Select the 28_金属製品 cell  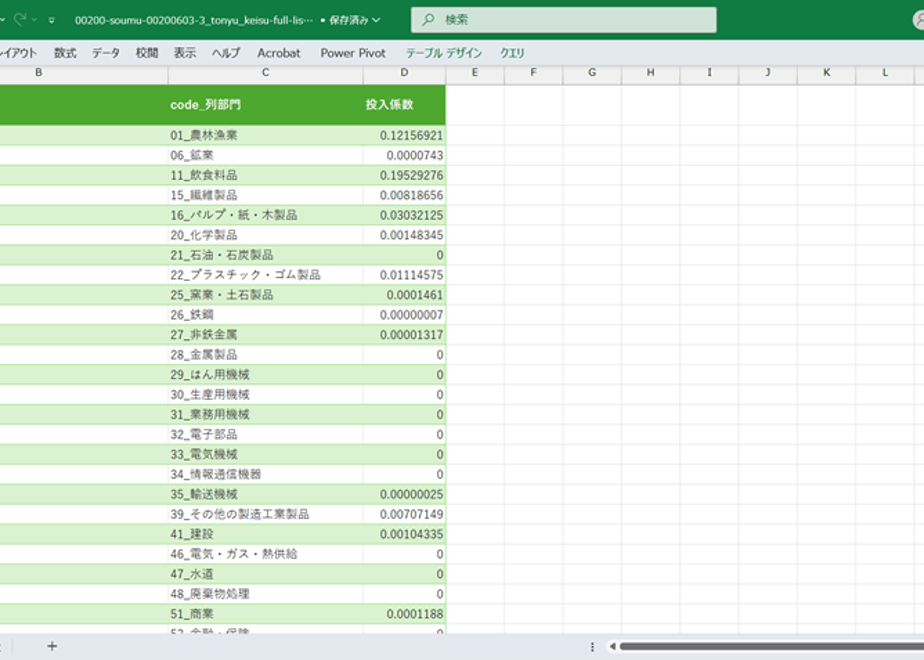265,355
